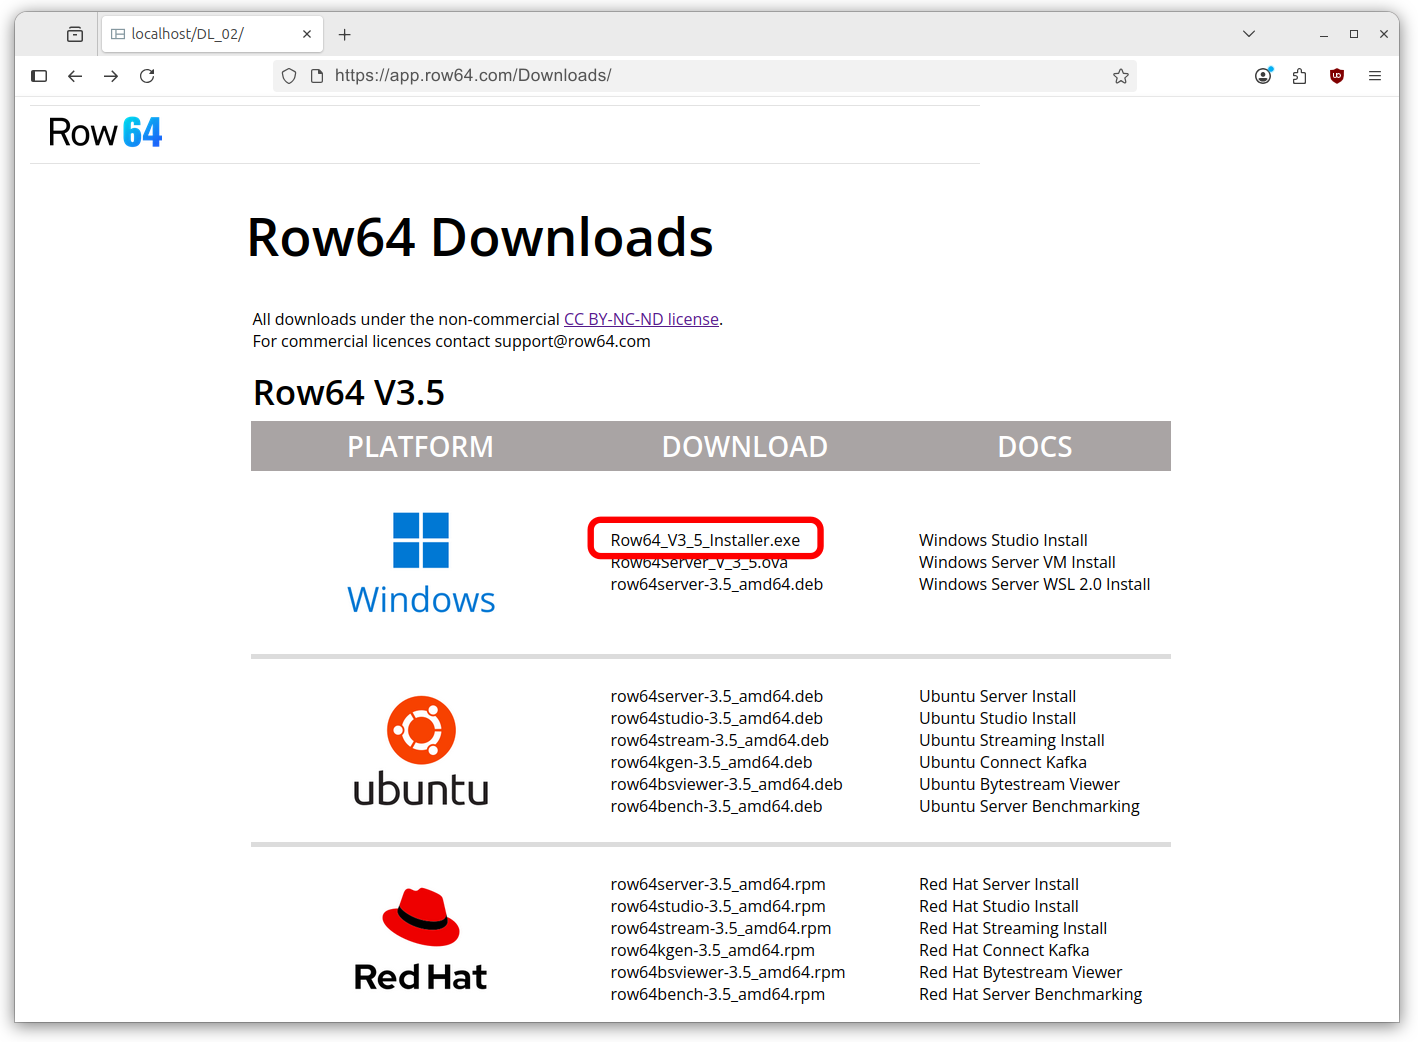Toggle the sidebar icon in the toolbar
Screen dimensions: 1418x1042
pos(39,76)
